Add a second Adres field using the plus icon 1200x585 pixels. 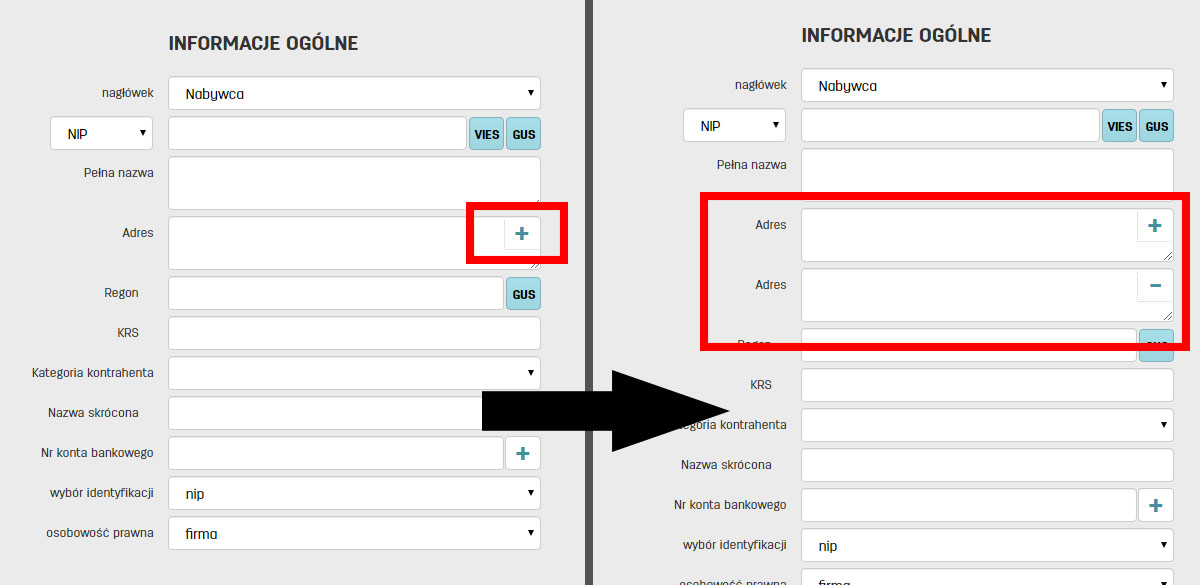coord(521,233)
